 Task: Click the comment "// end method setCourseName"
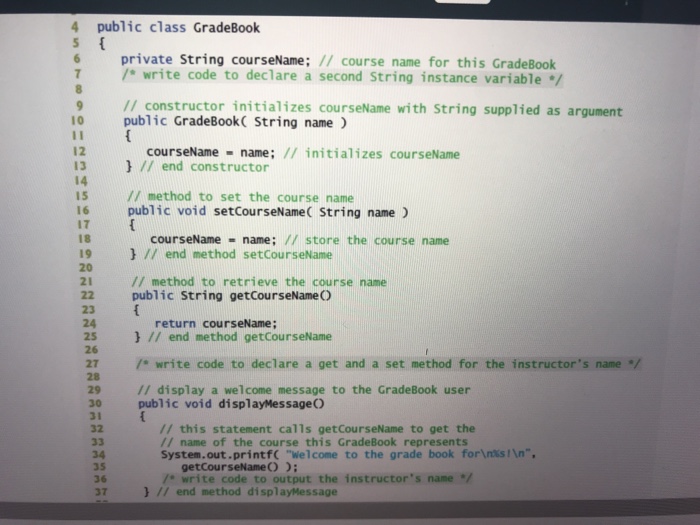coord(238,254)
